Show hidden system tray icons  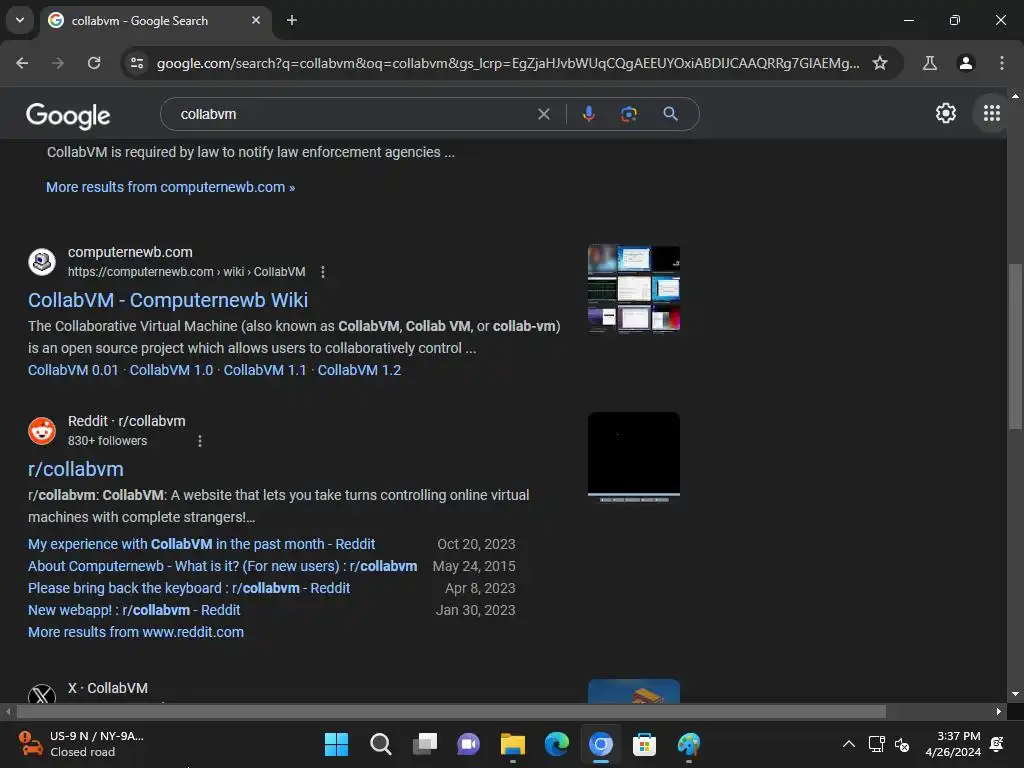click(848, 744)
